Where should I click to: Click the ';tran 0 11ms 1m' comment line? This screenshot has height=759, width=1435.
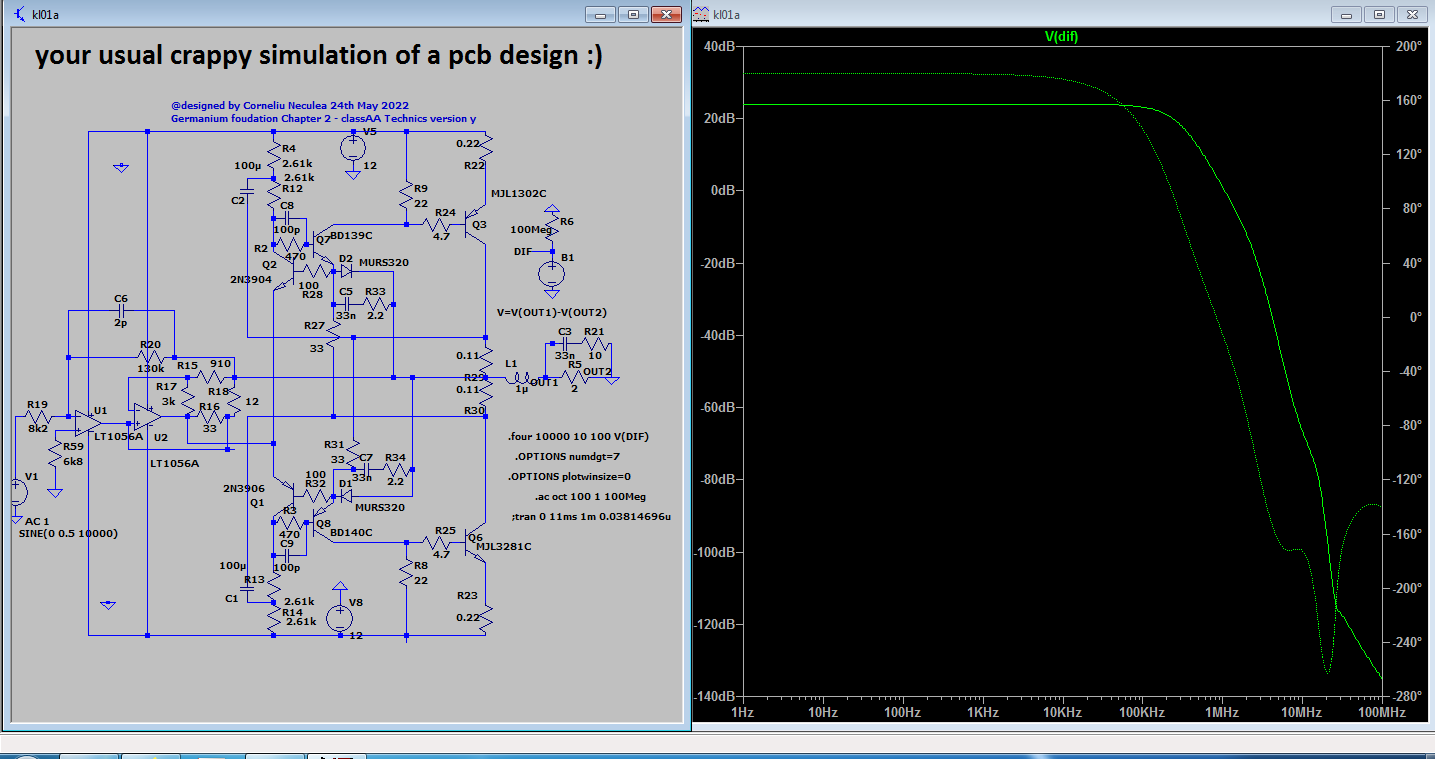(x=590, y=517)
